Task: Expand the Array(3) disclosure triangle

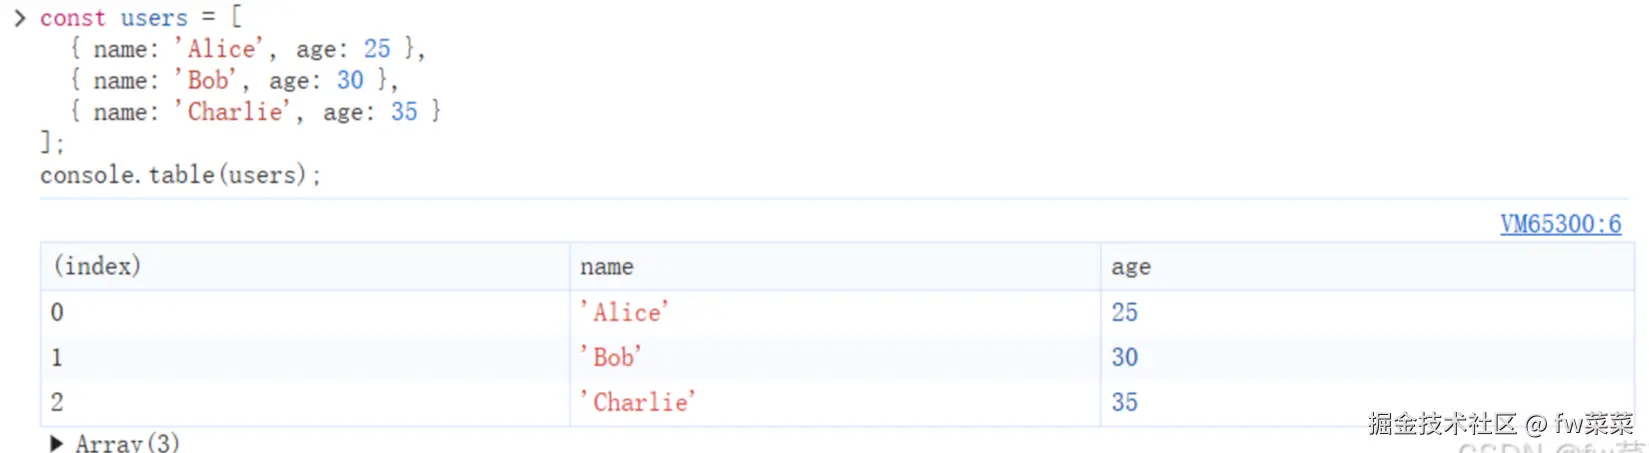Action: (57, 443)
